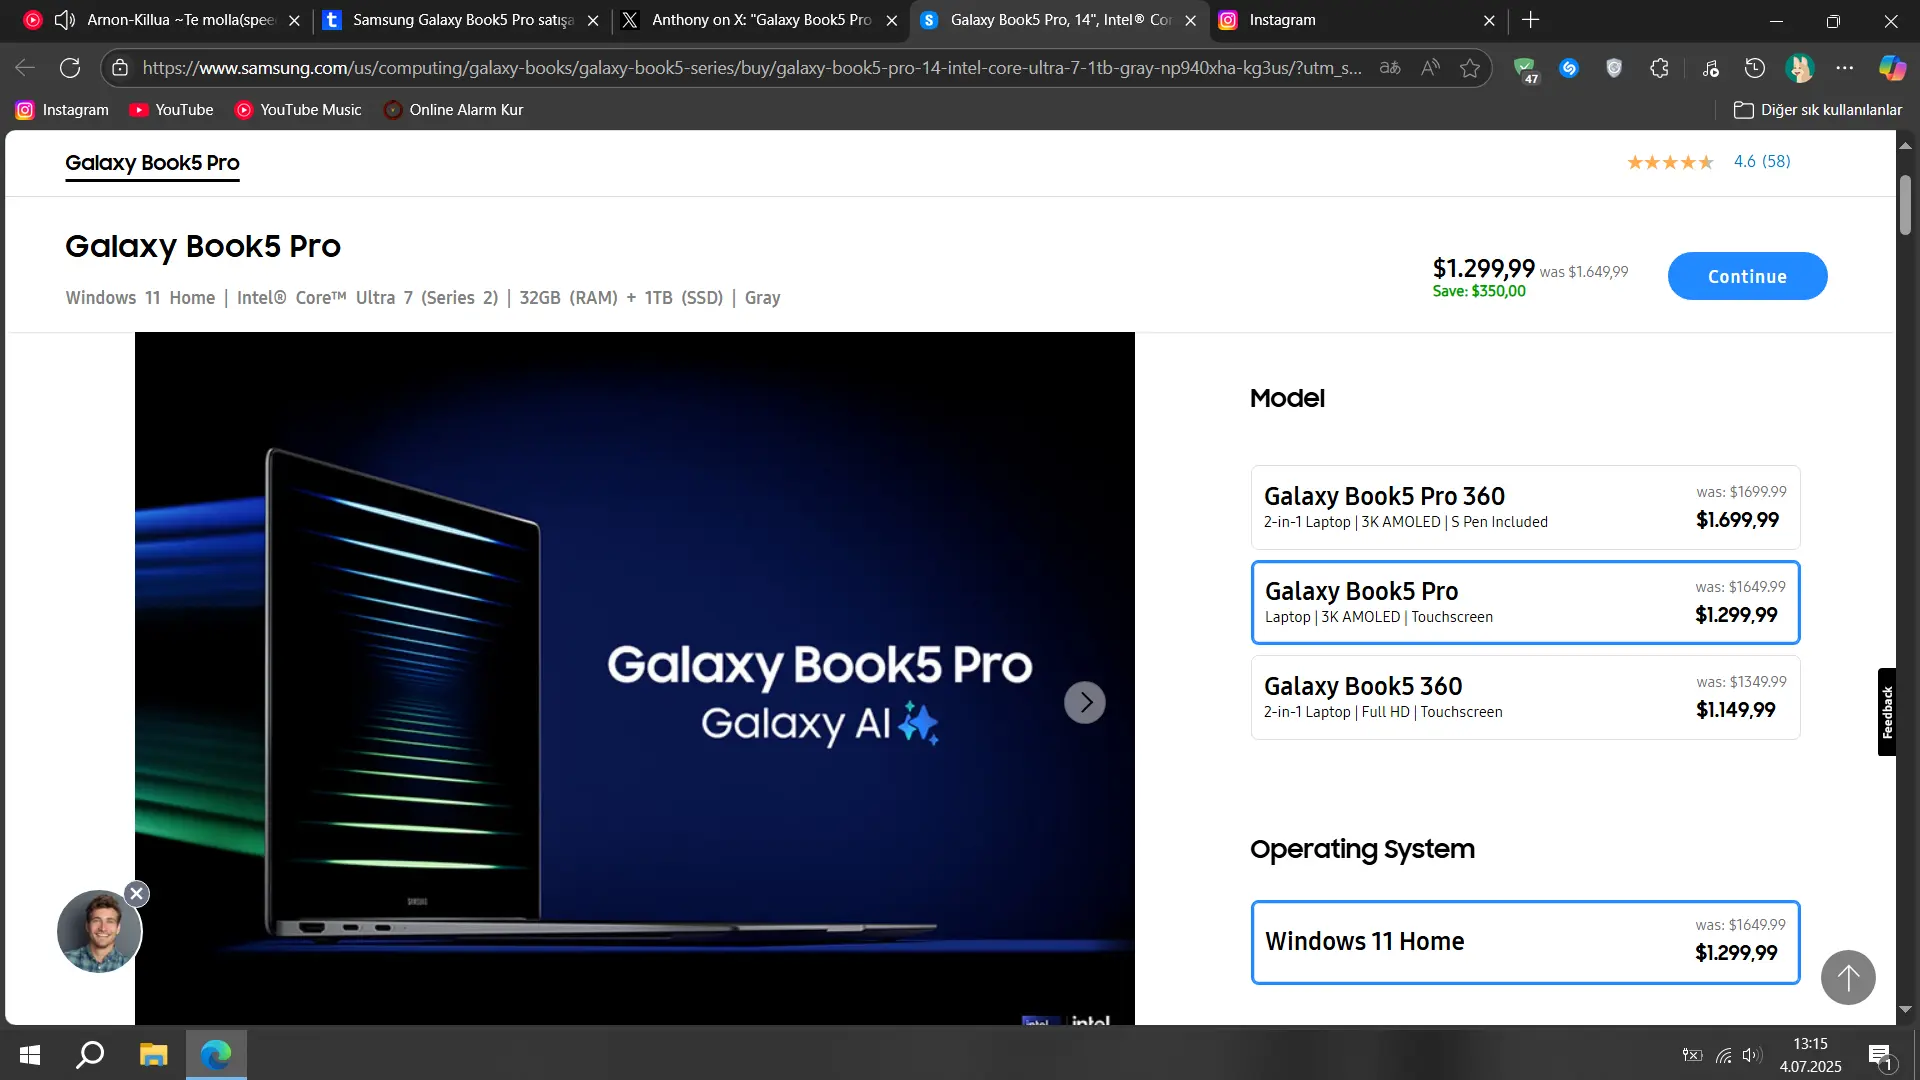
Task: Open the browser profile avatar
Action: point(1800,68)
